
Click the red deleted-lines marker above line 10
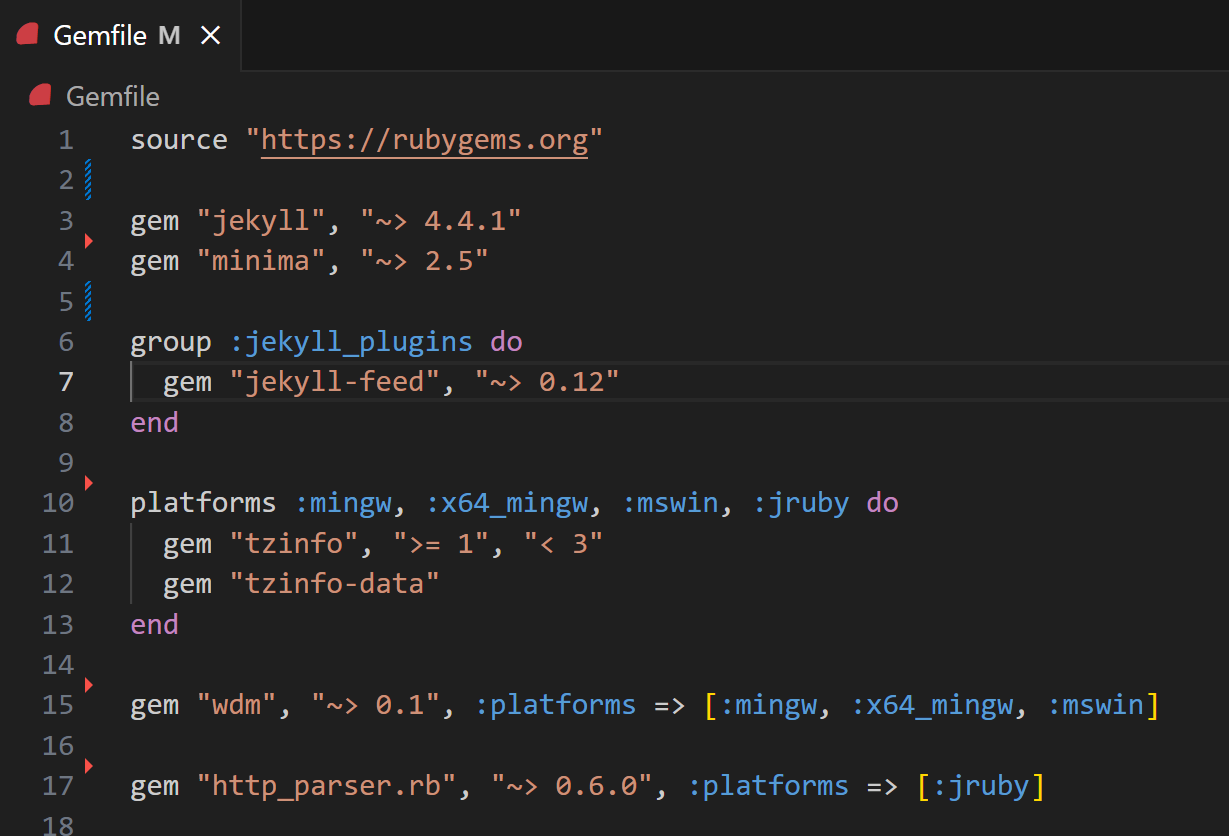click(x=88, y=483)
